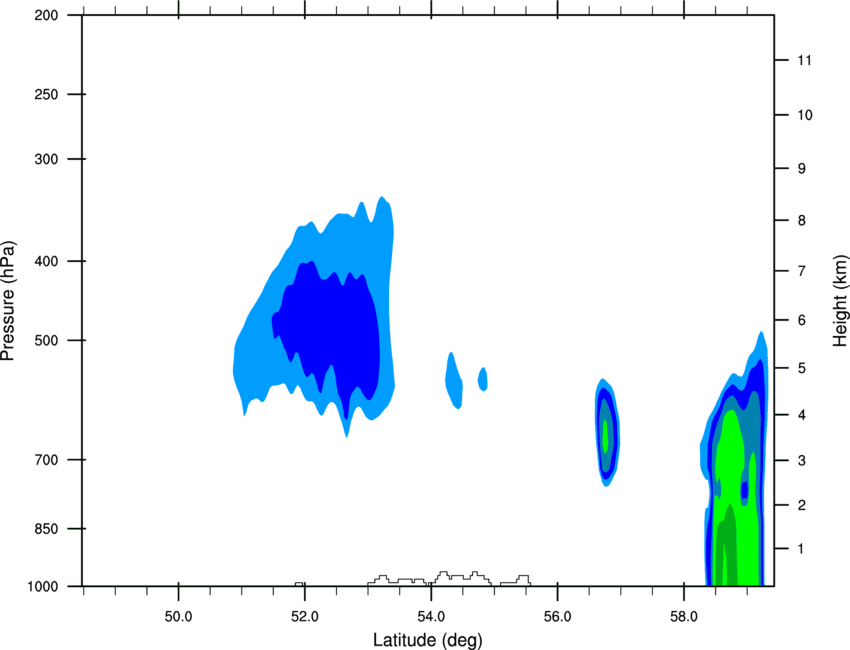850x650 pixels.
Task: Click the light blue patch near 54.3 degrees
Action: [x=454, y=381]
